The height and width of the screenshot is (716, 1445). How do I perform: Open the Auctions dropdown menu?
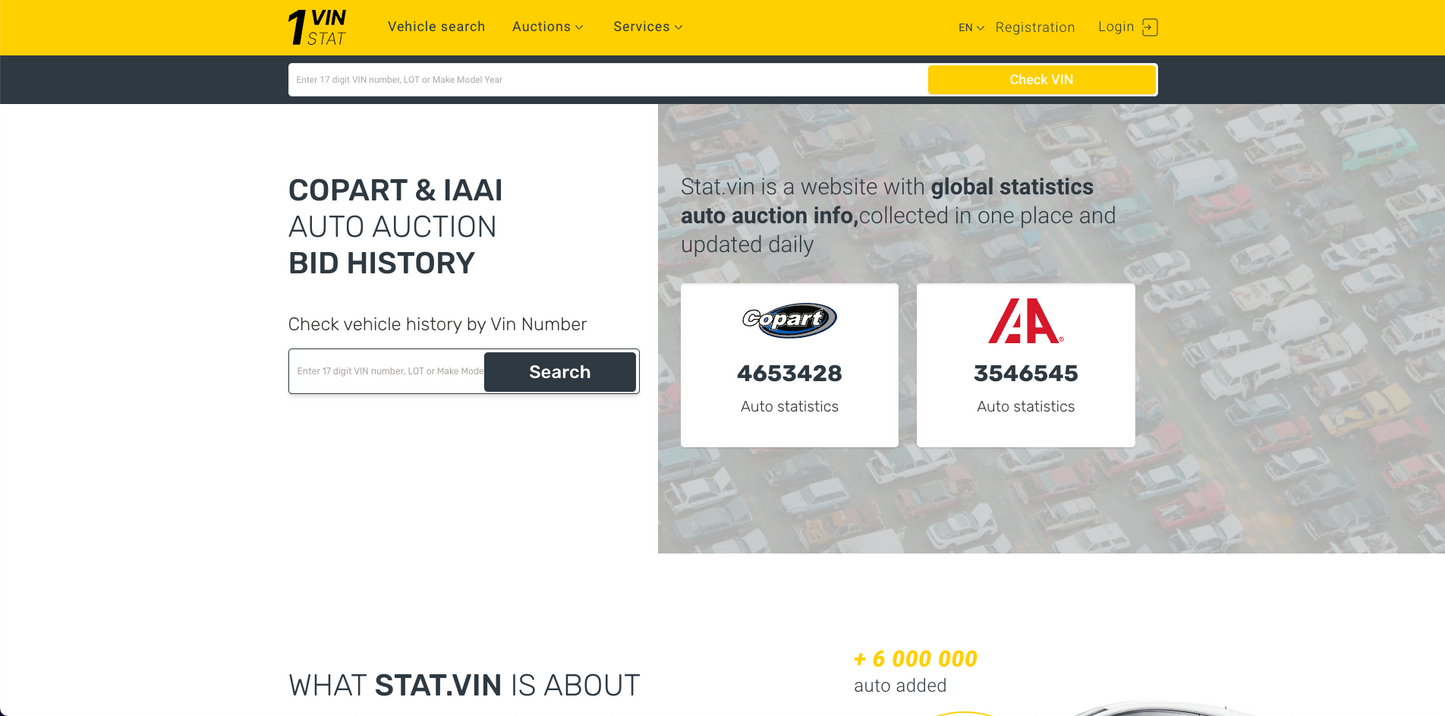pos(541,27)
